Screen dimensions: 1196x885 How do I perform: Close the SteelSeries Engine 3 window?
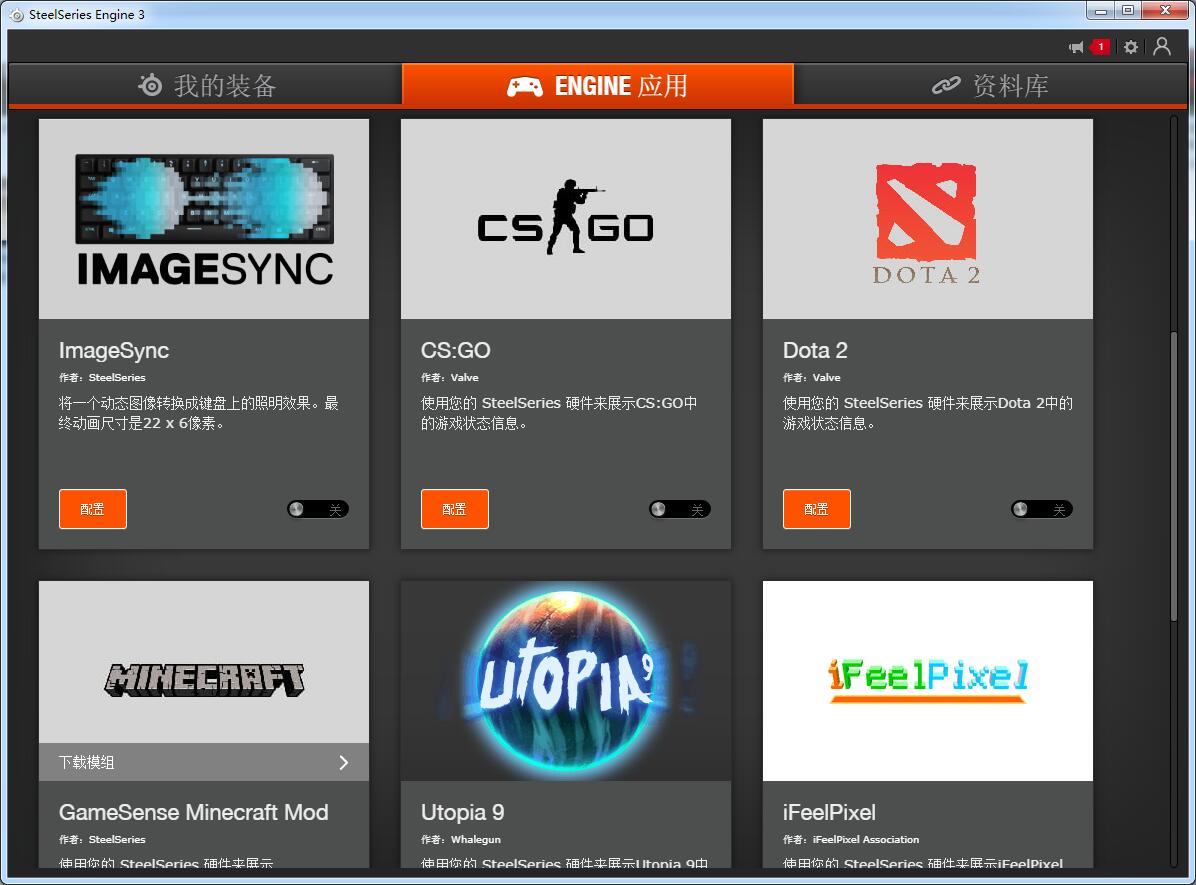[x=1165, y=11]
